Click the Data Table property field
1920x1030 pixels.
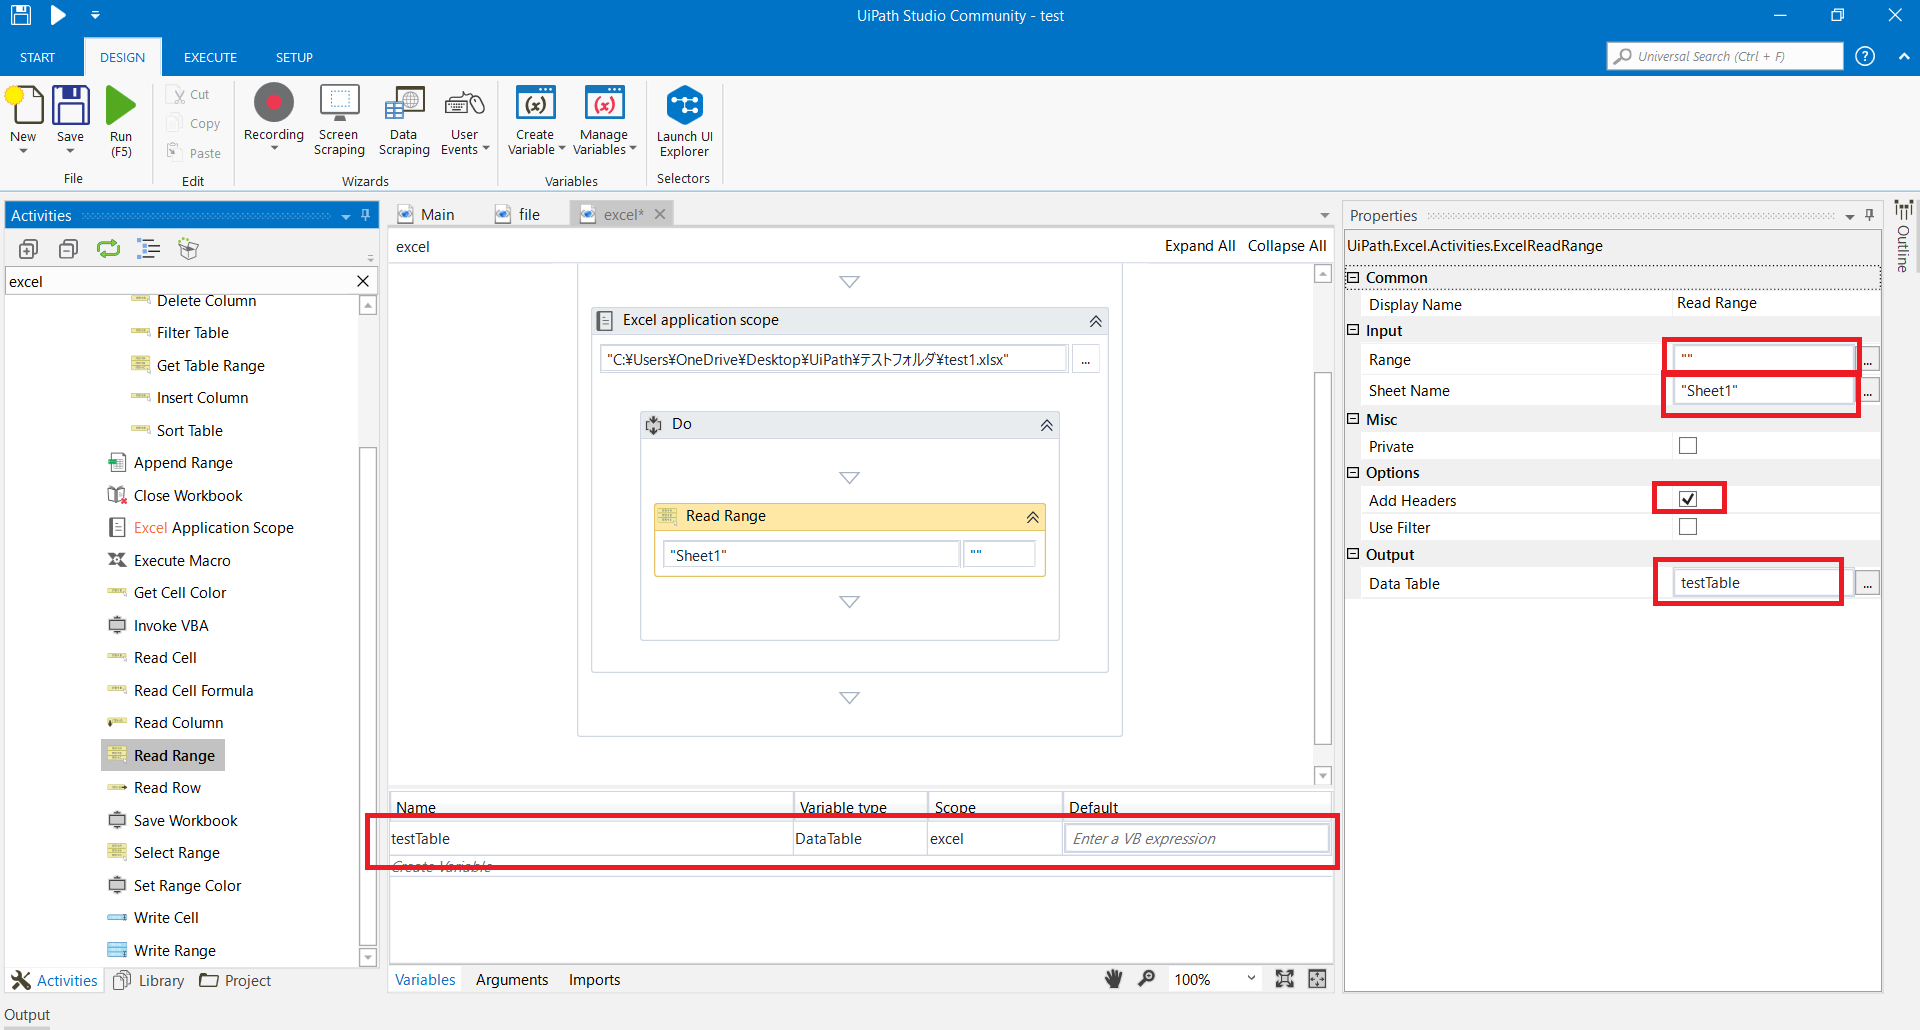pyautogui.click(x=1756, y=583)
